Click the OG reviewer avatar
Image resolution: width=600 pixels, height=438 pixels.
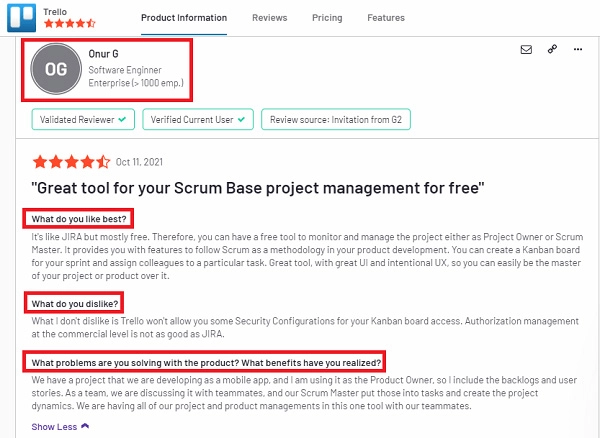coord(56,69)
